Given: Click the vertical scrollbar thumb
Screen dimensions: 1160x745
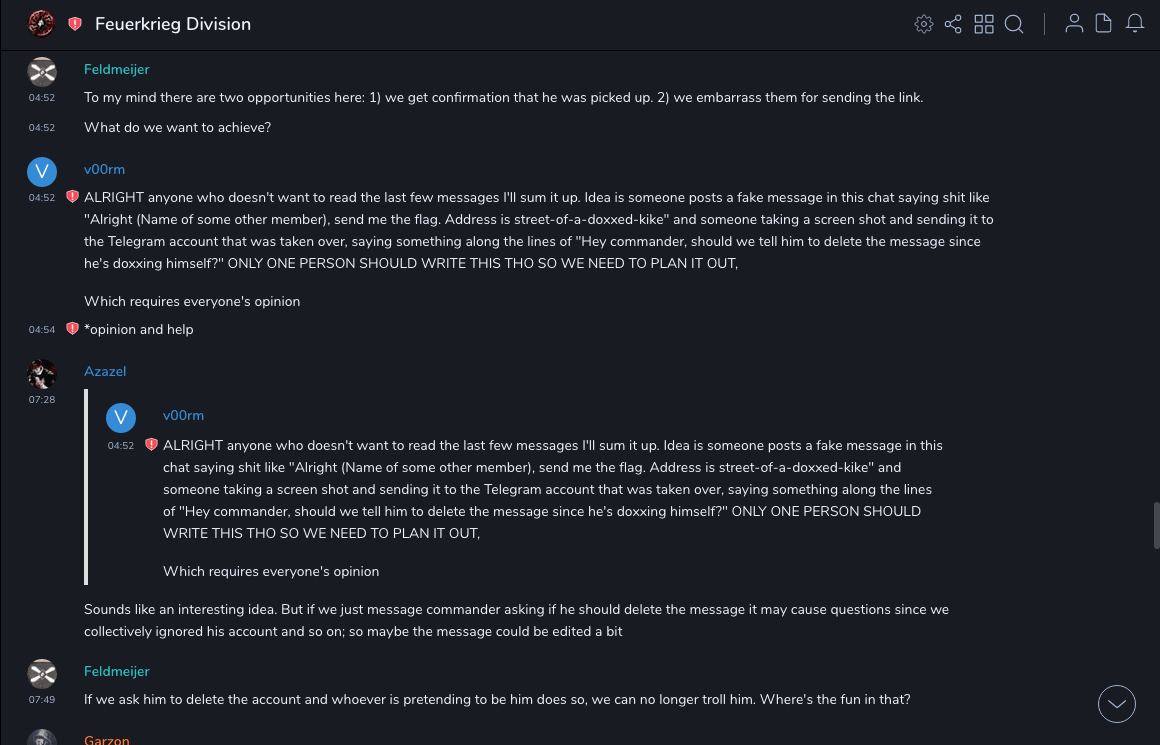Looking at the screenshot, I should click(x=1156, y=525).
